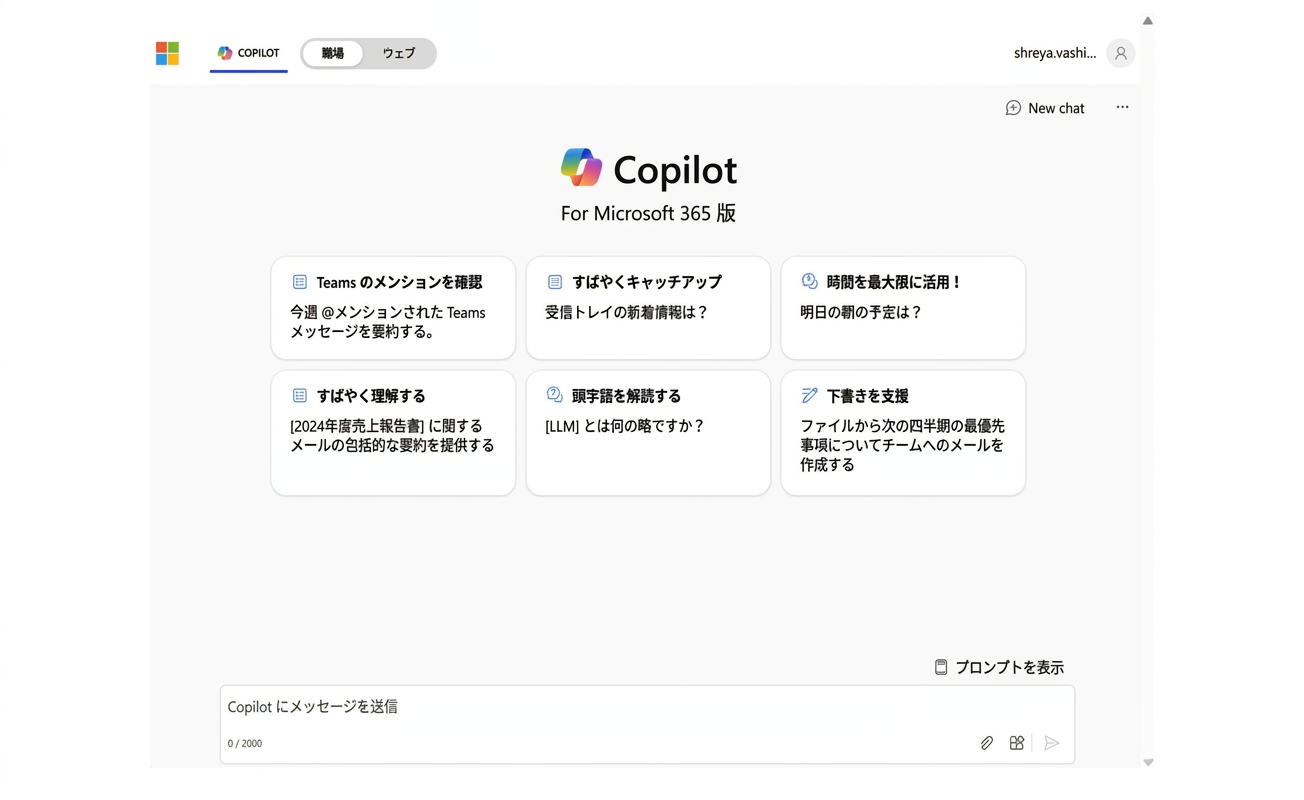Select the 頭字語を解読する prompt card

(648, 433)
